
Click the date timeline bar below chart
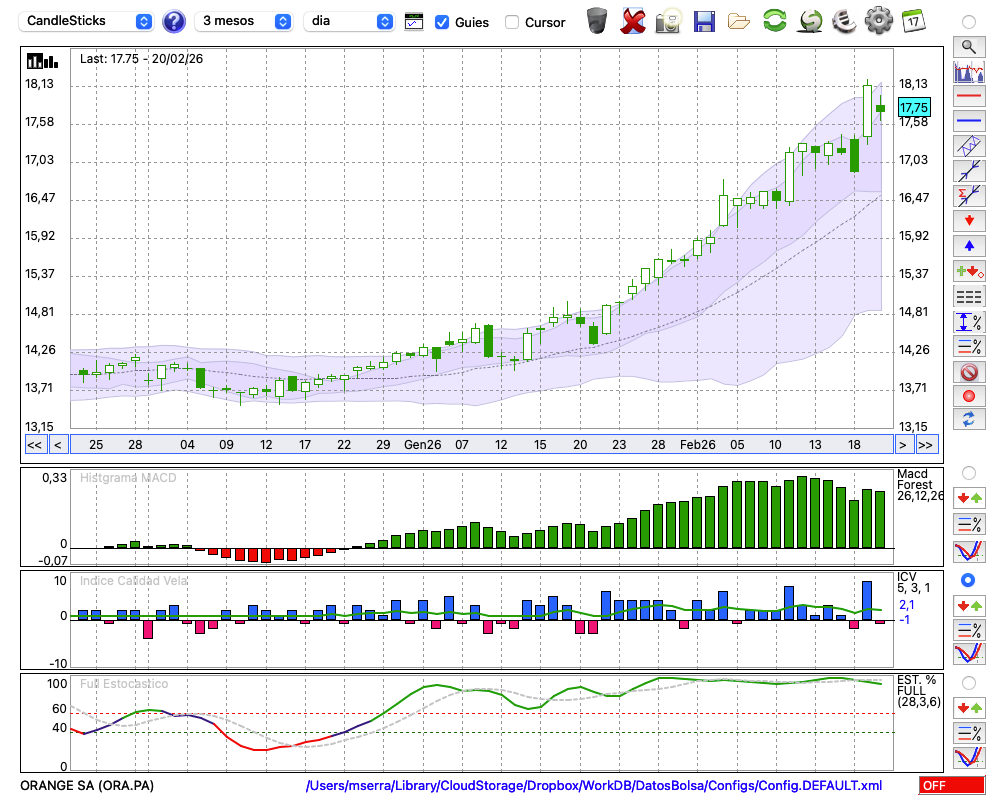[480, 444]
